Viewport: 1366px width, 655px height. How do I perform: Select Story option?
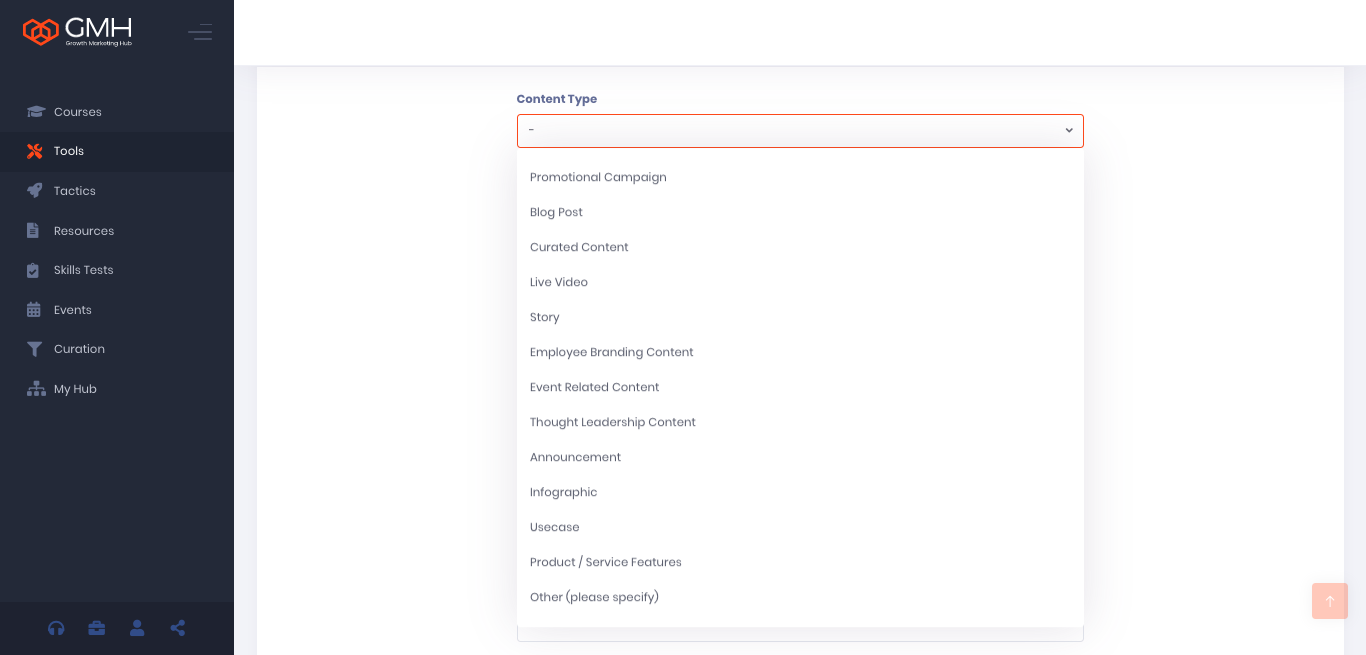point(800,317)
